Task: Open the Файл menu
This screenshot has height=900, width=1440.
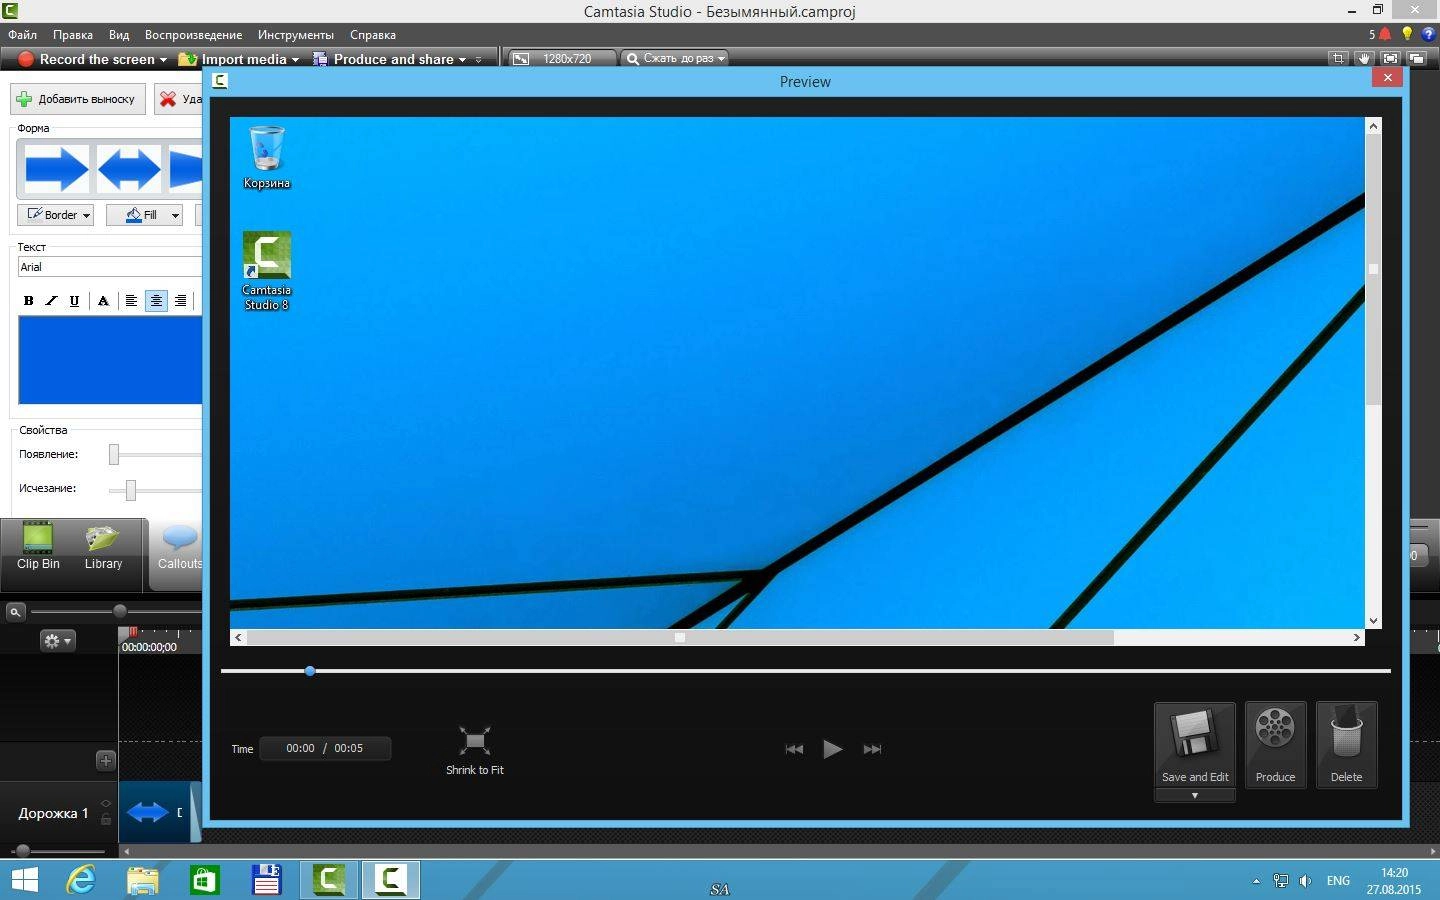Action: coord(22,35)
